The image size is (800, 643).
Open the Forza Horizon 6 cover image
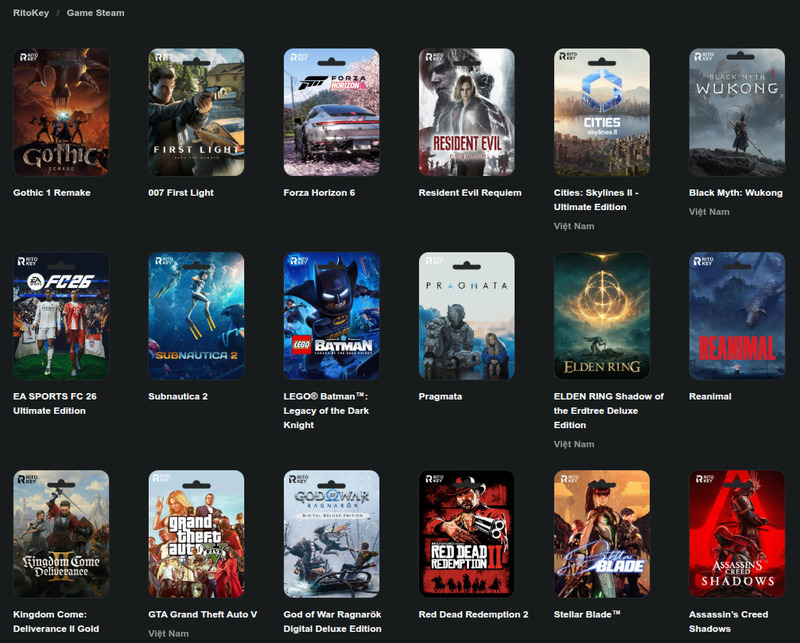click(332, 112)
